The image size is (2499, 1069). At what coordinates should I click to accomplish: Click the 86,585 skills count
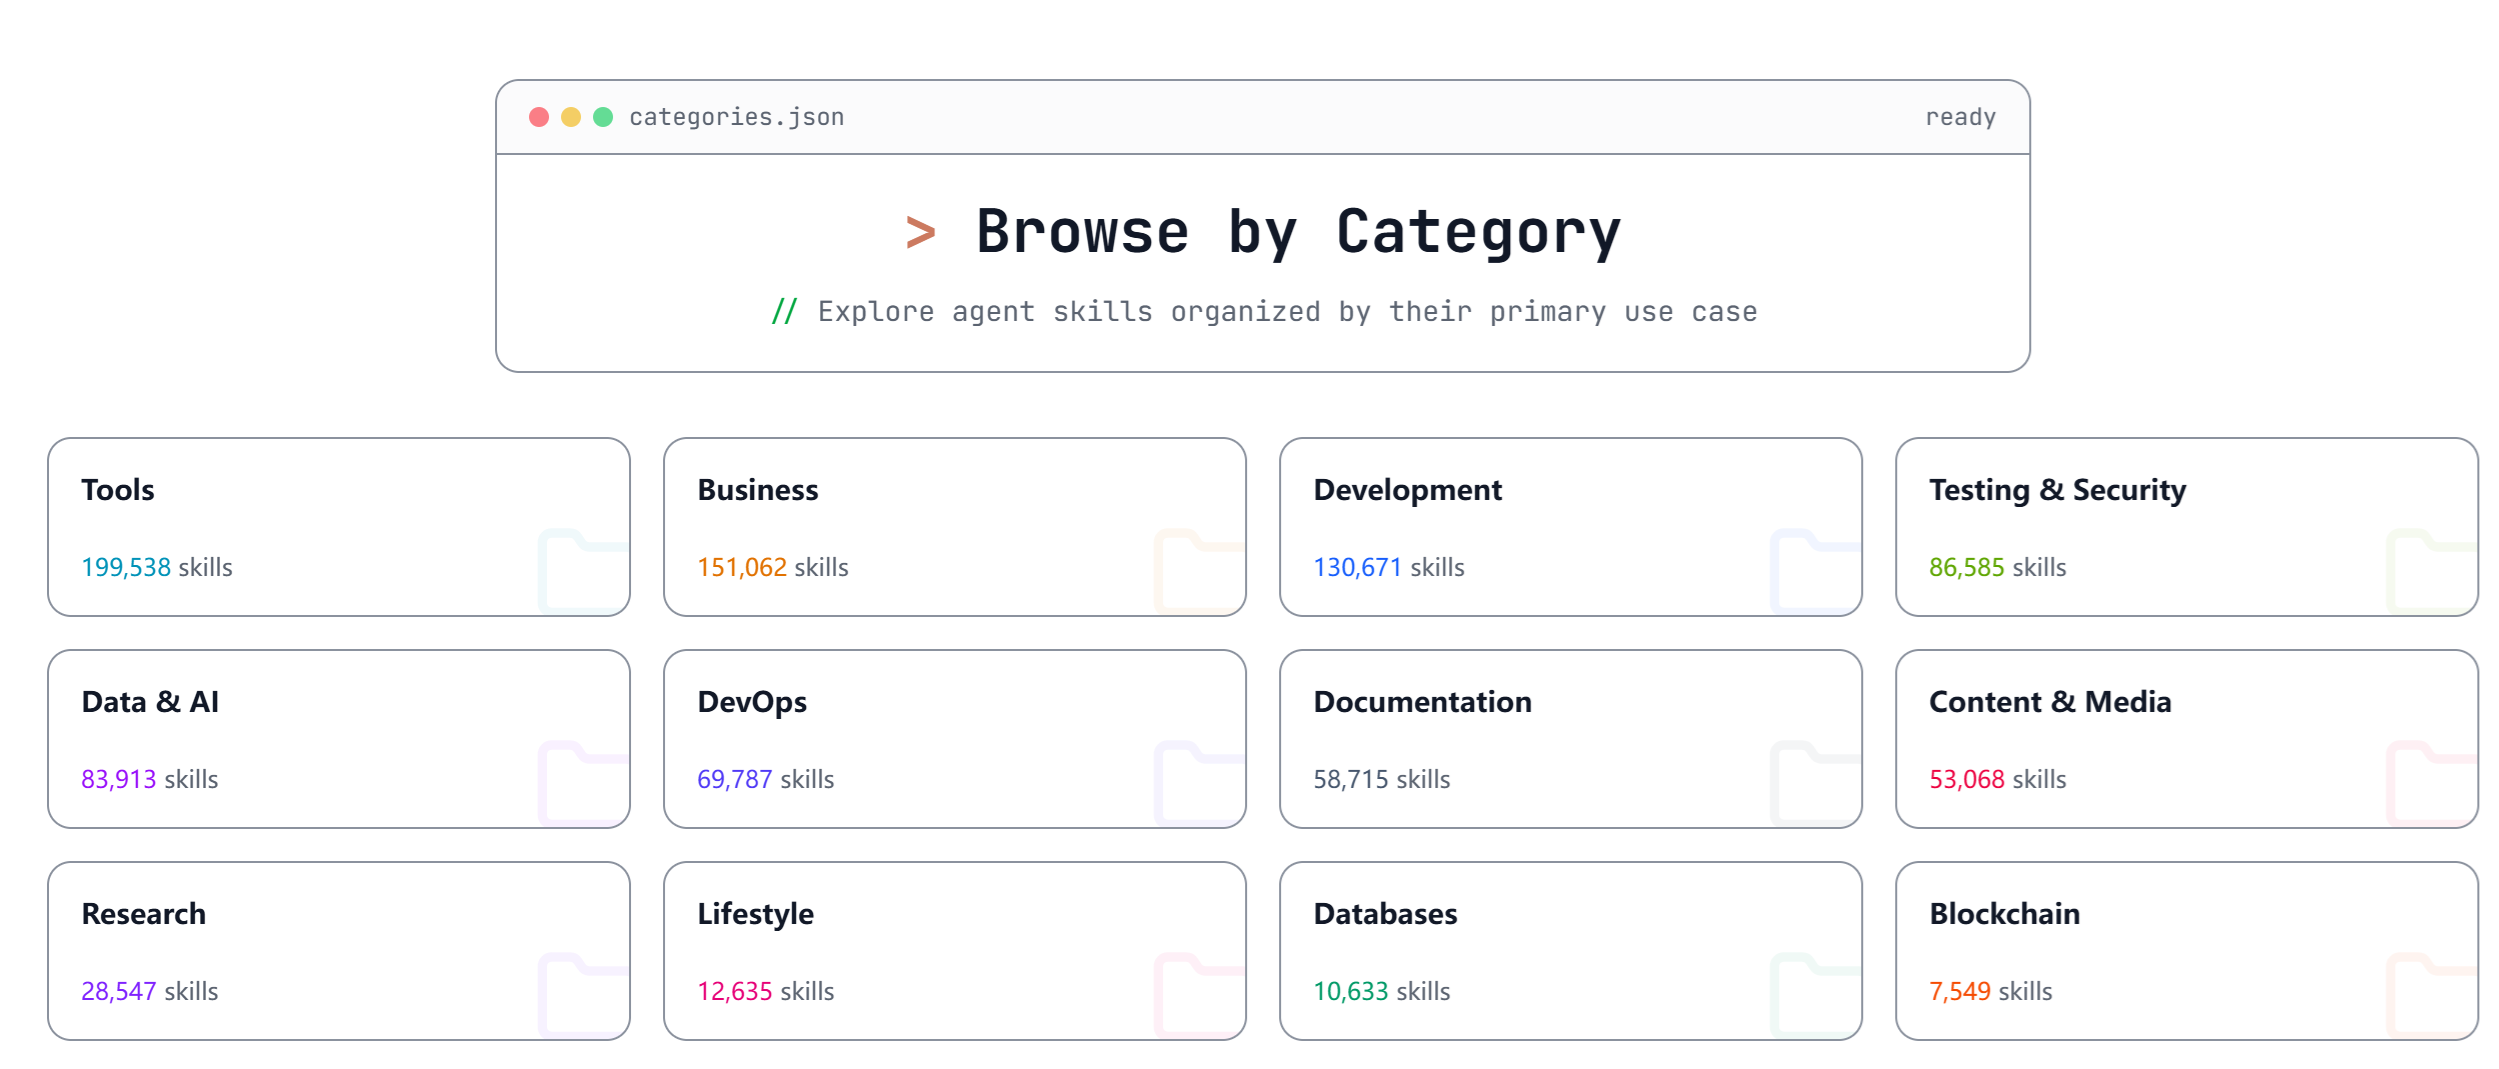tap(1998, 567)
